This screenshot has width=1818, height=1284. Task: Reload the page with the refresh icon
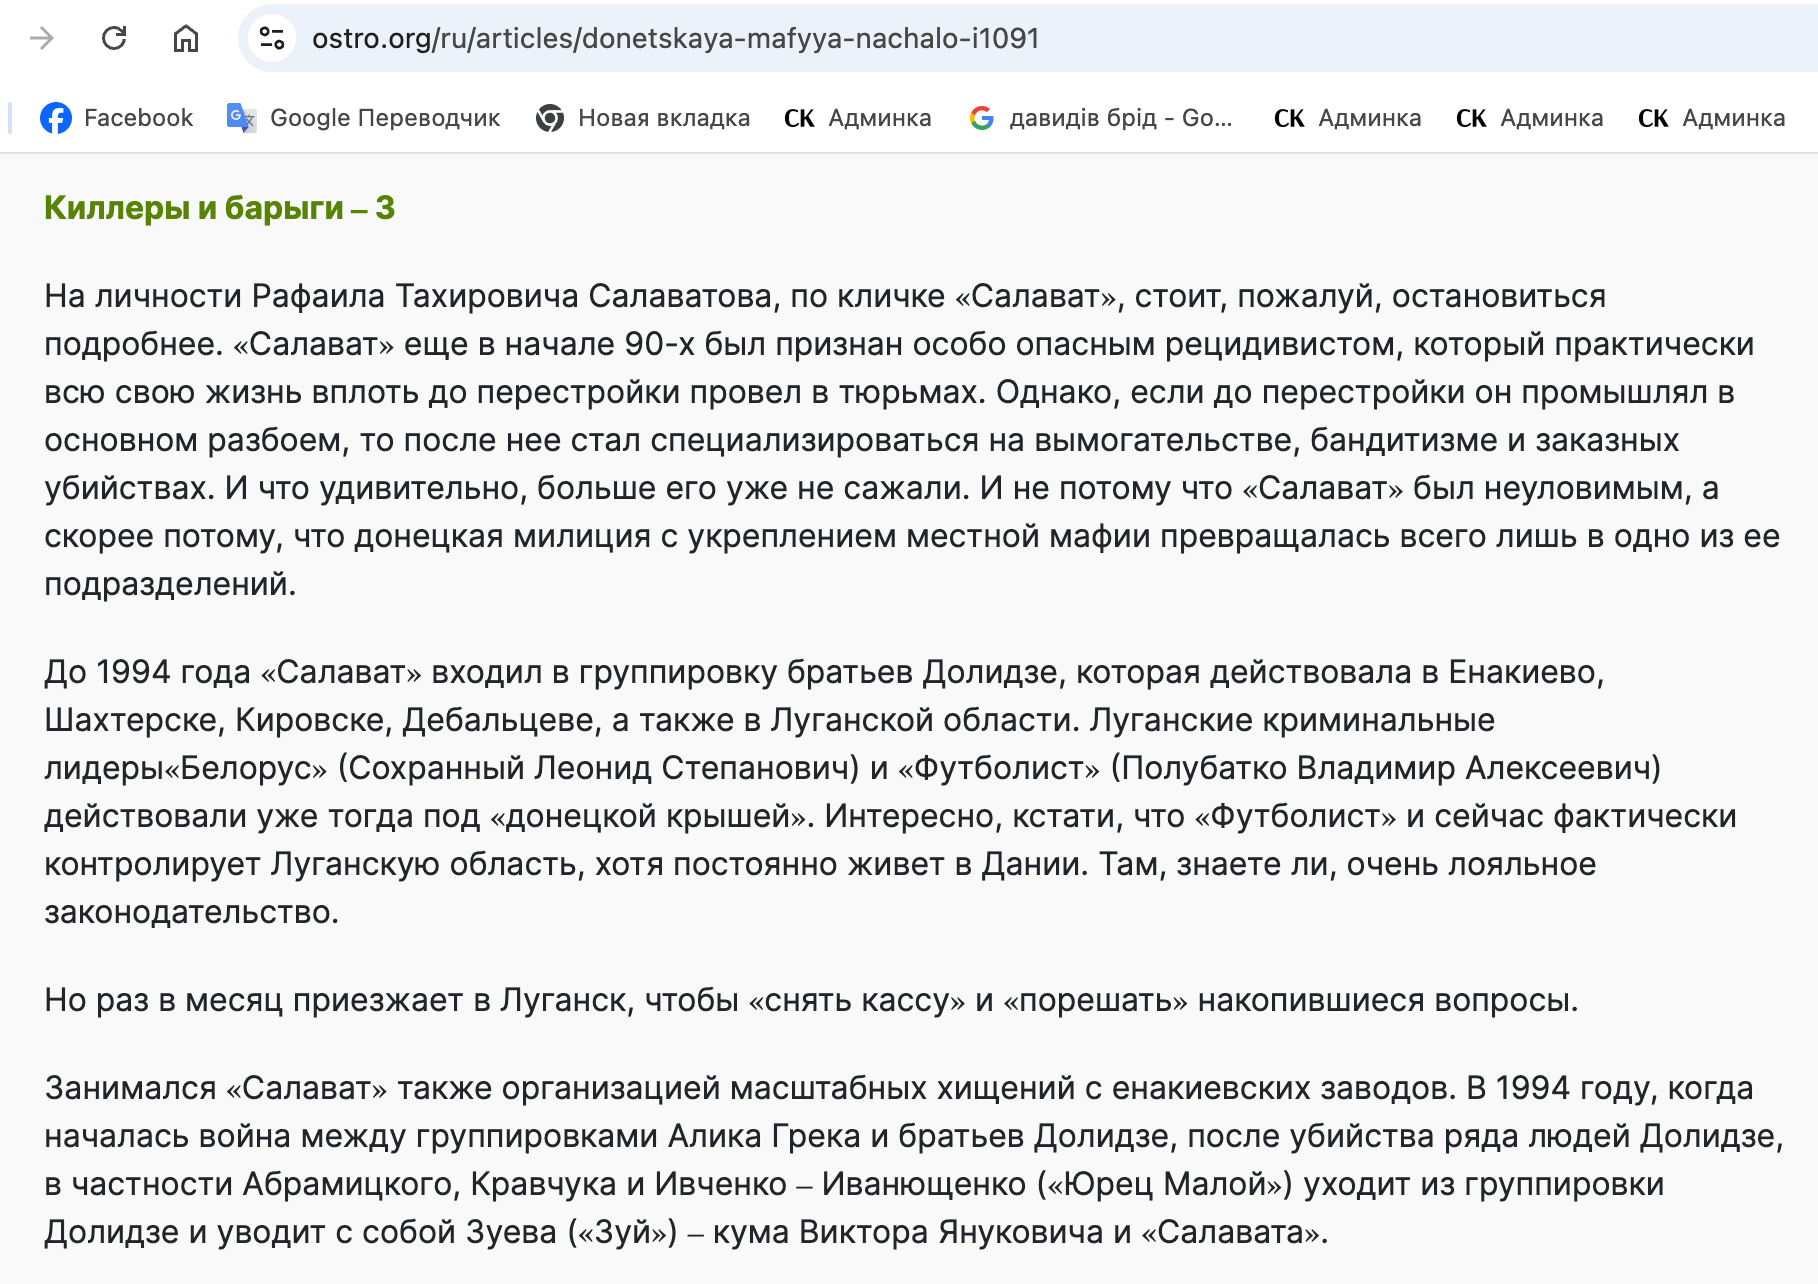click(x=114, y=39)
